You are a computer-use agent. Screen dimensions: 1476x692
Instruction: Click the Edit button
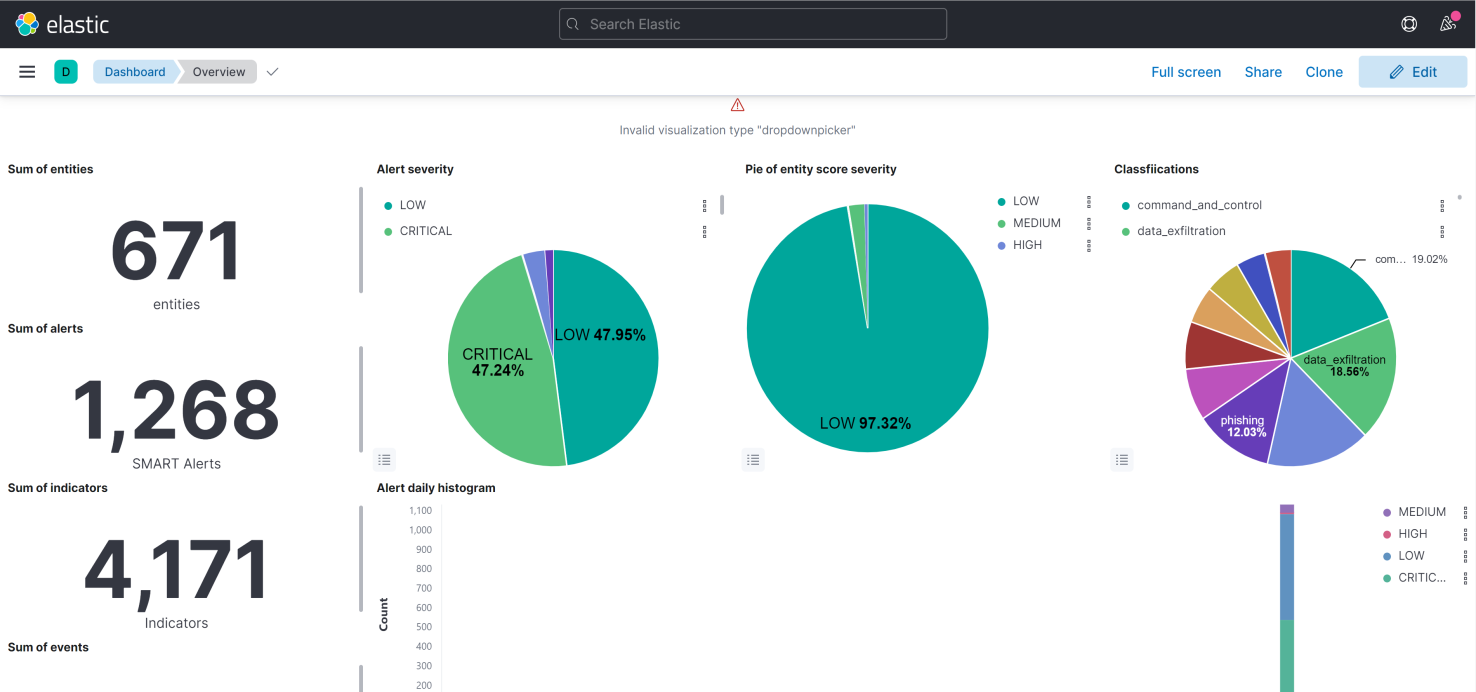(1413, 72)
